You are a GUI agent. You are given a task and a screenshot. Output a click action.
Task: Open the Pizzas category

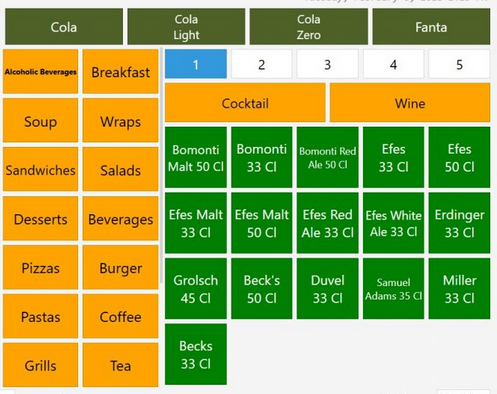pyautogui.click(x=40, y=267)
